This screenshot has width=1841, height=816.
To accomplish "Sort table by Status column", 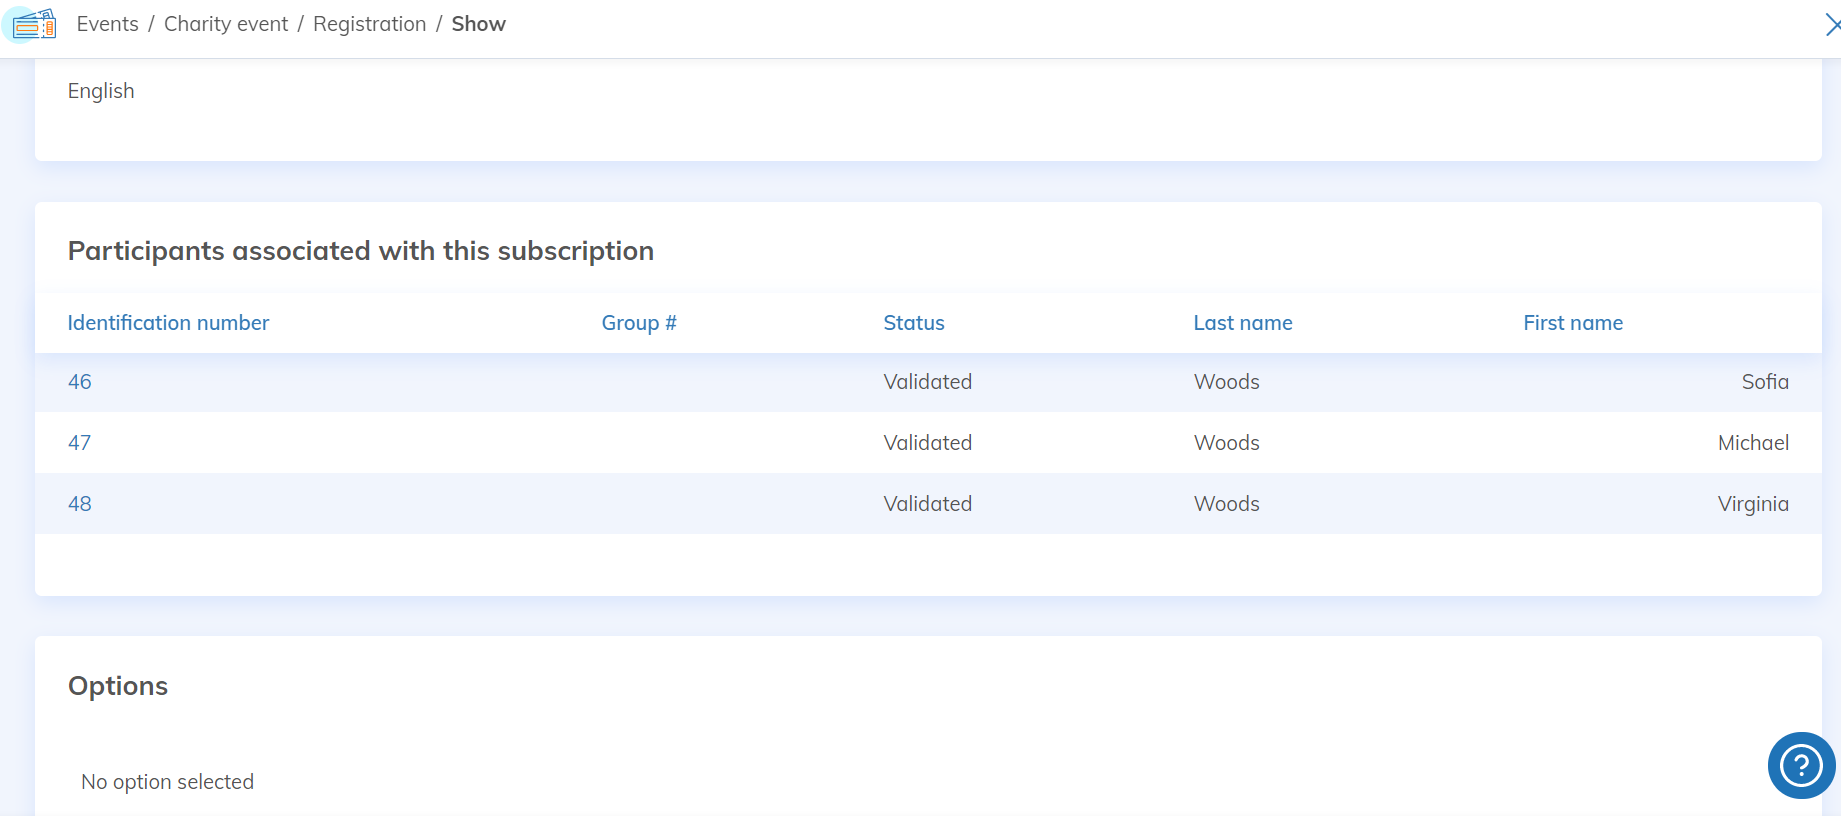I will (x=913, y=323).
